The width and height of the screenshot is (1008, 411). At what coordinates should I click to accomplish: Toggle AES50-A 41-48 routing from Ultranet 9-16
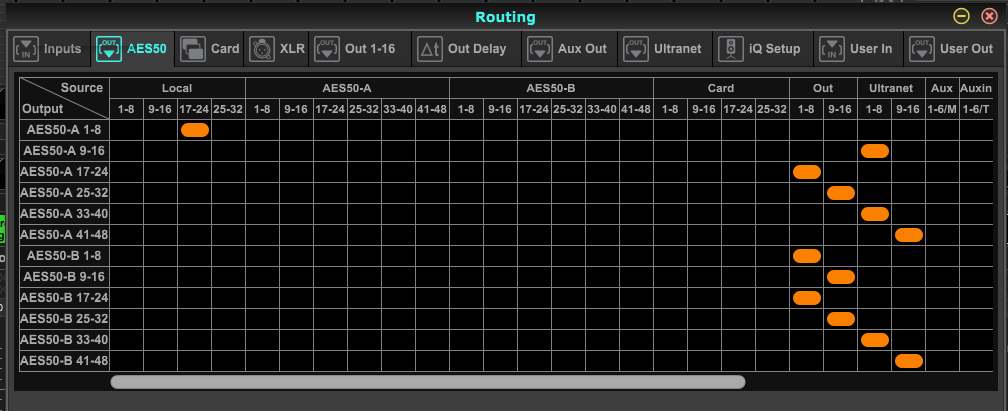[x=909, y=235]
